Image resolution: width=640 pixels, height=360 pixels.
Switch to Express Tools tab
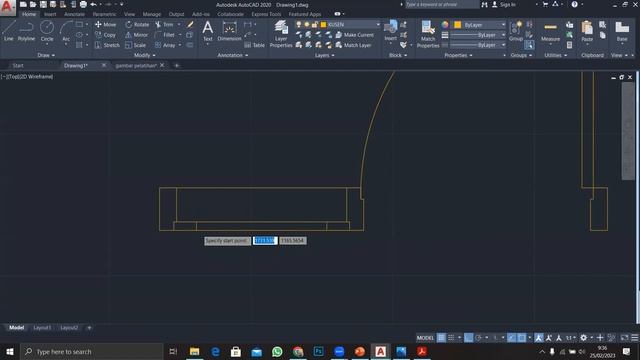[266, 14]
